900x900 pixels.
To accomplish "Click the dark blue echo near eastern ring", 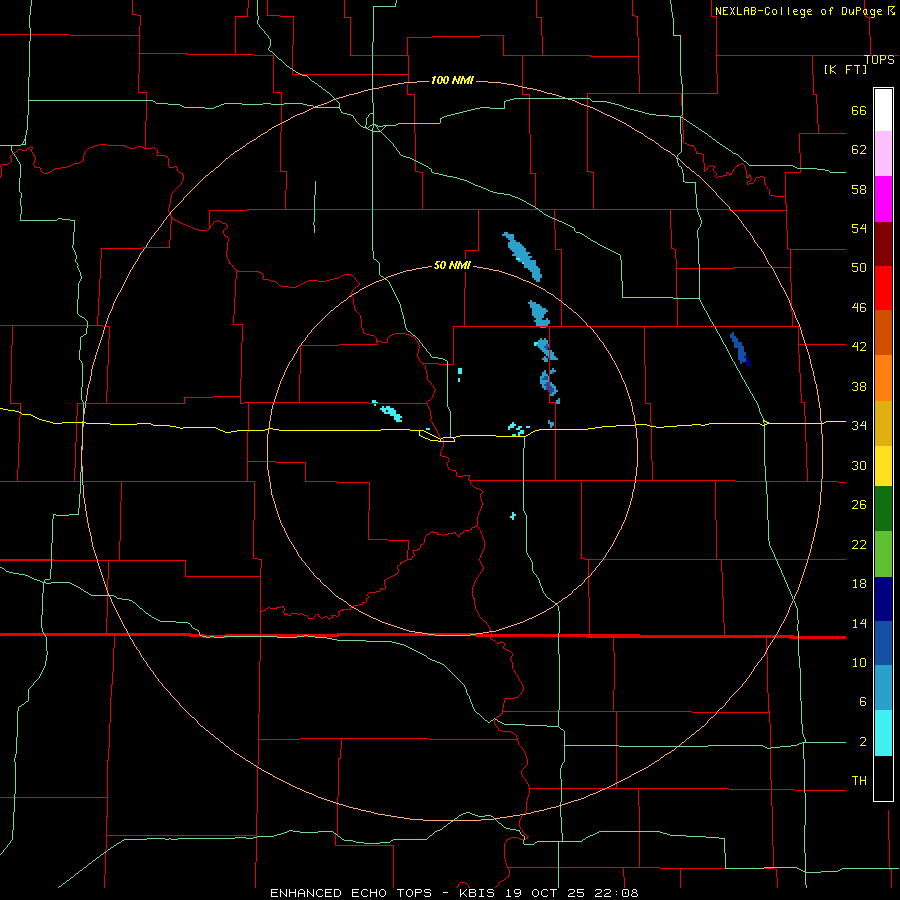I will click(x=740, y=349).
